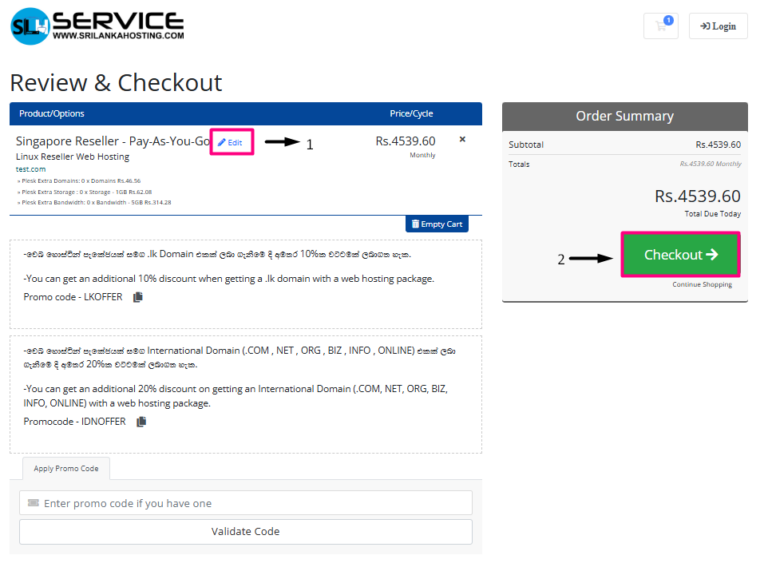Open the shopping cart icon

(660, 27)
